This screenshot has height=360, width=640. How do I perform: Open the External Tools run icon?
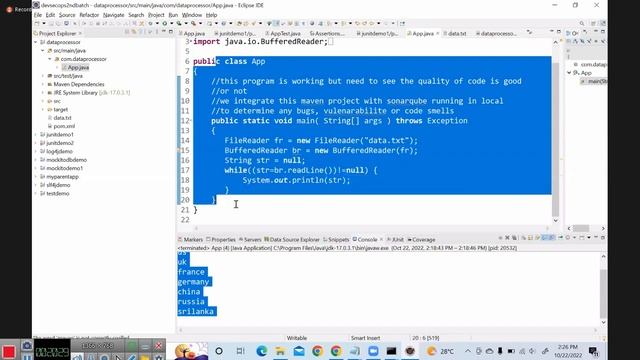[x=193, y=23]
